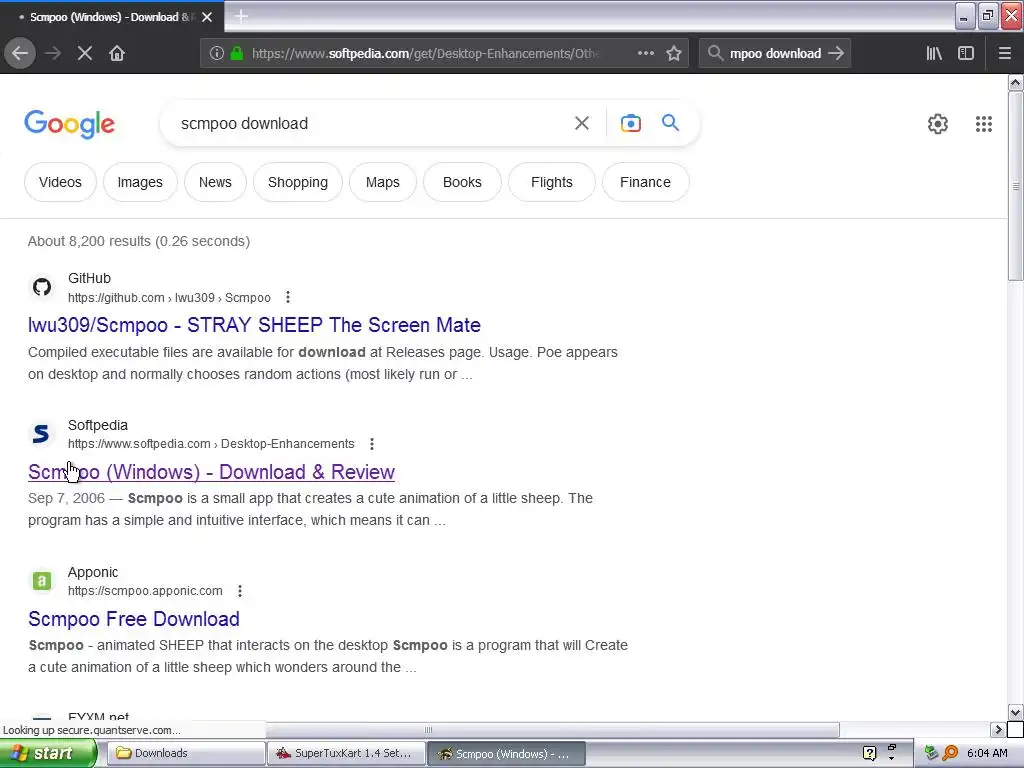Filter results by Books
The width and height of the screenshot is (1024, 768).
tap(462, 182)
